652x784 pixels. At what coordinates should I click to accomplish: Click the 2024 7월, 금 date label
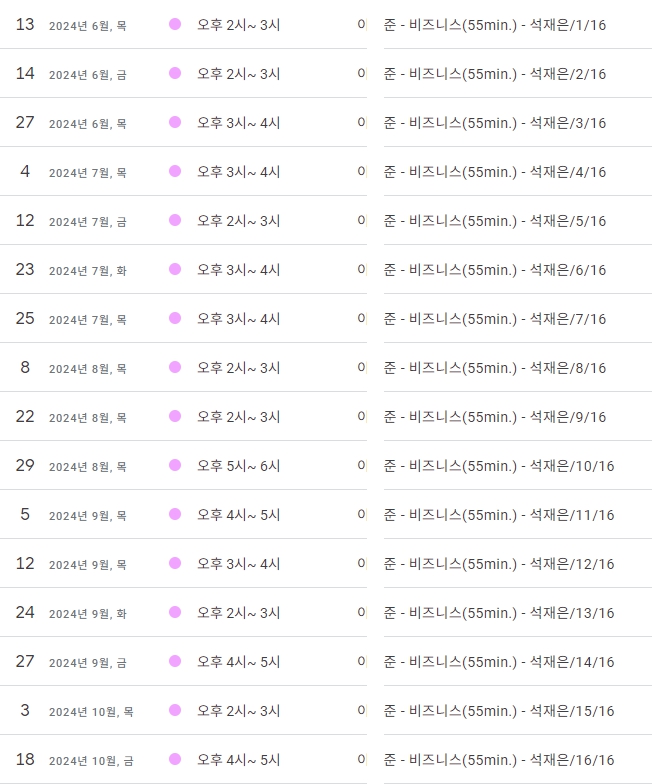pos(88,222)
